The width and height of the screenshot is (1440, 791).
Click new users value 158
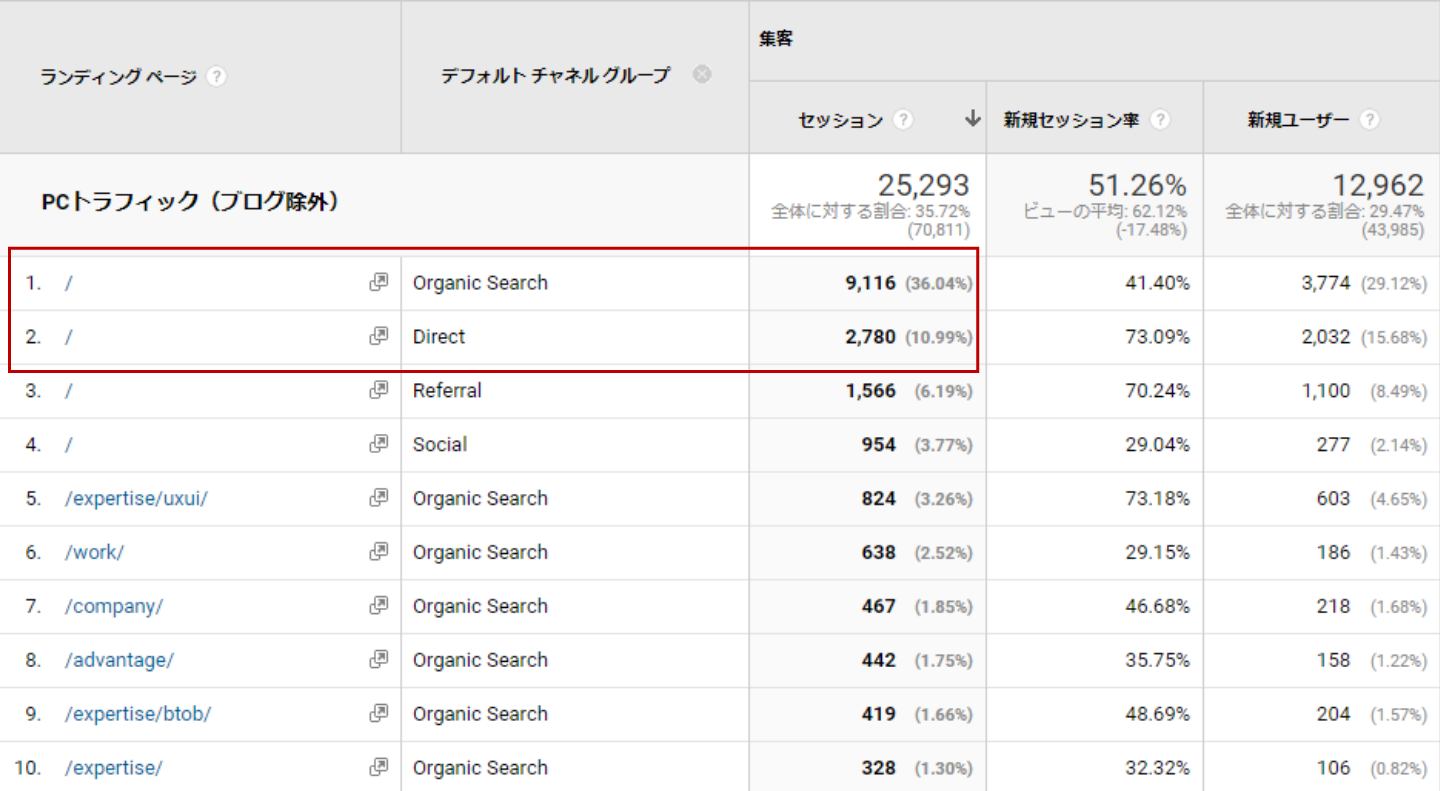point(1333,661)
